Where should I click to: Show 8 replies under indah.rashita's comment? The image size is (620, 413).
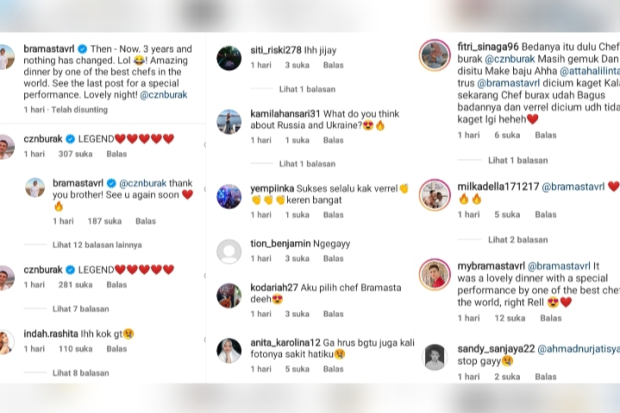click(81, 373)
